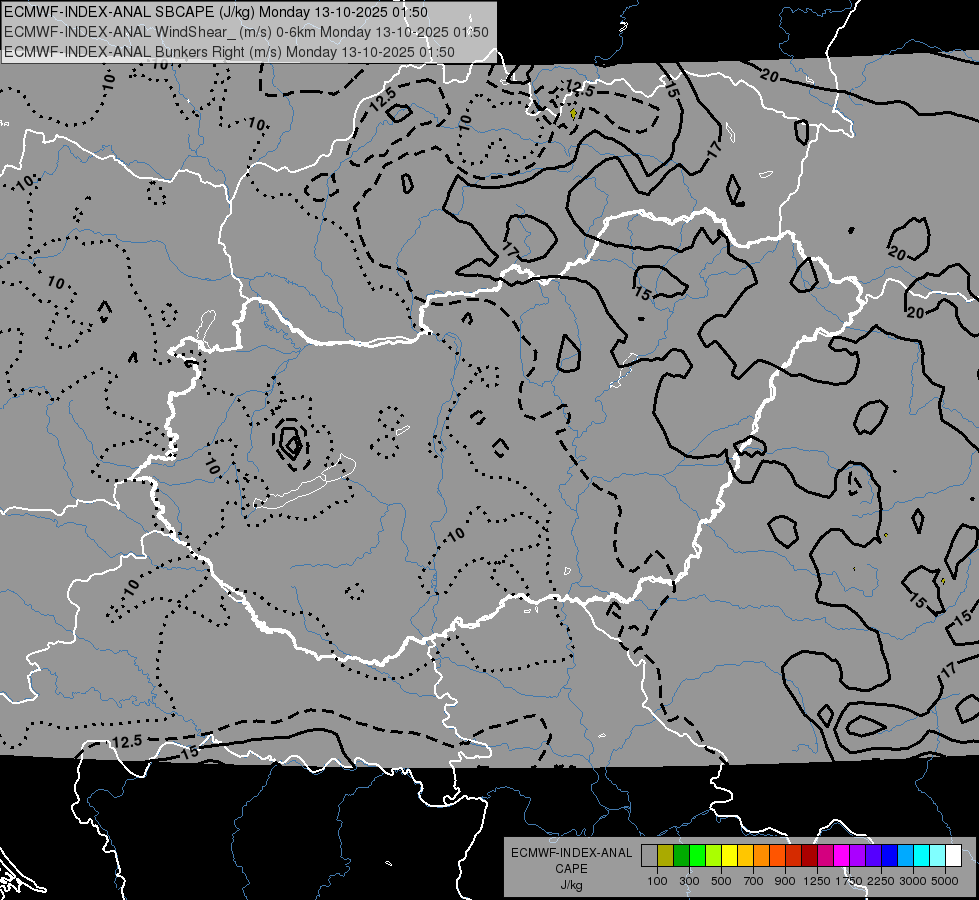The image size is (979, 900).
Task: Pick the red-orange swatch left of the 900 tick
Action: pos(777,856)
